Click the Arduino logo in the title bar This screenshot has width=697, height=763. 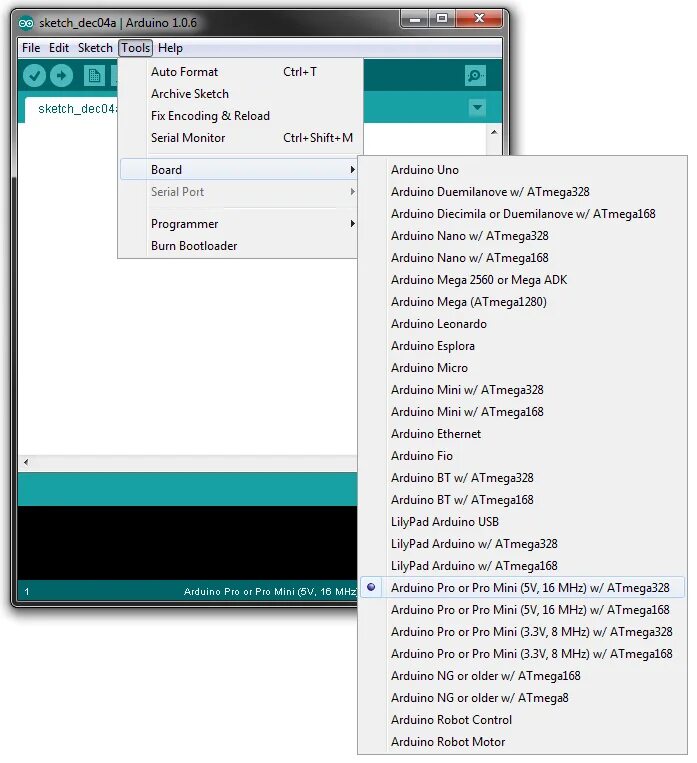[x=26, y=23]
